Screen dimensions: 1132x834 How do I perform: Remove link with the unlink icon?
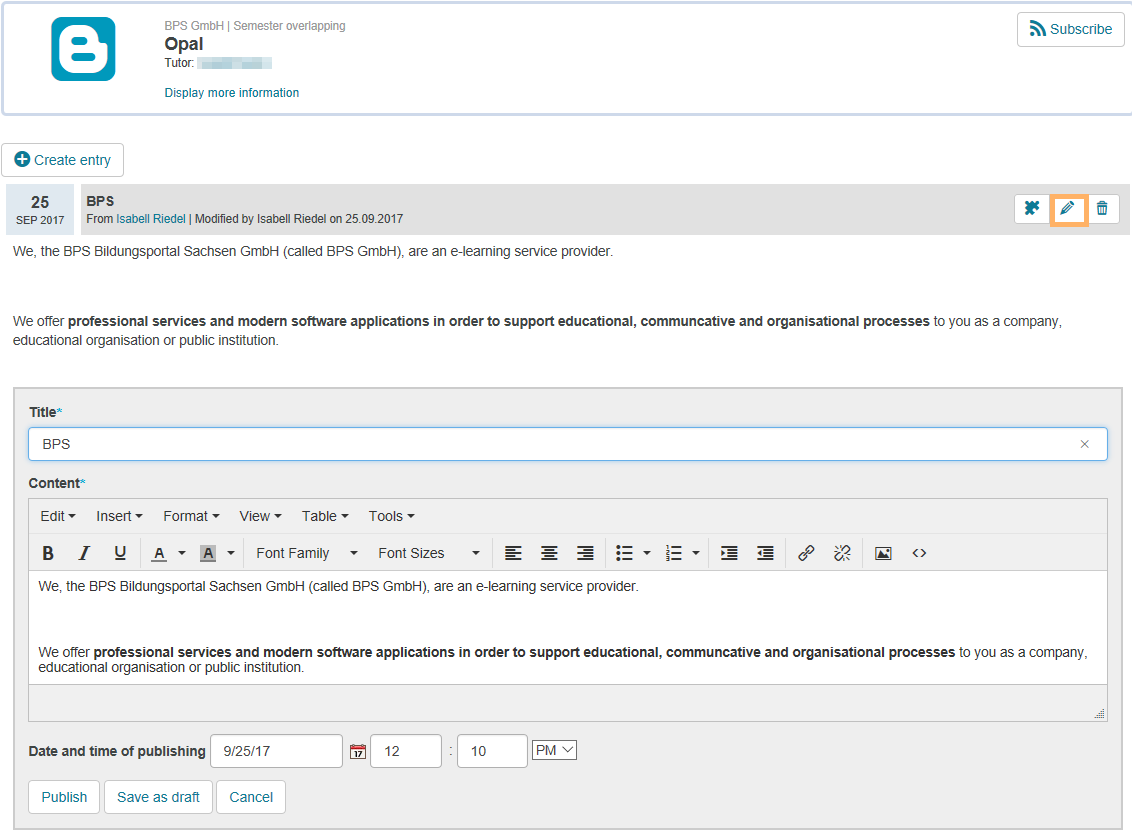[842, 553]
